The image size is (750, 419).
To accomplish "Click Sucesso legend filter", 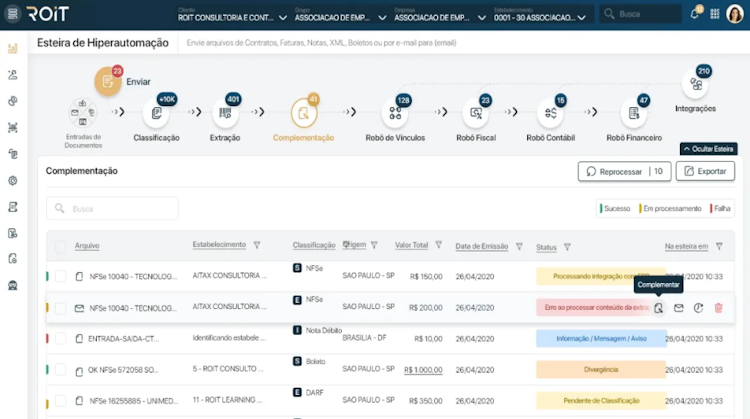I will click(x=615, y=209).
